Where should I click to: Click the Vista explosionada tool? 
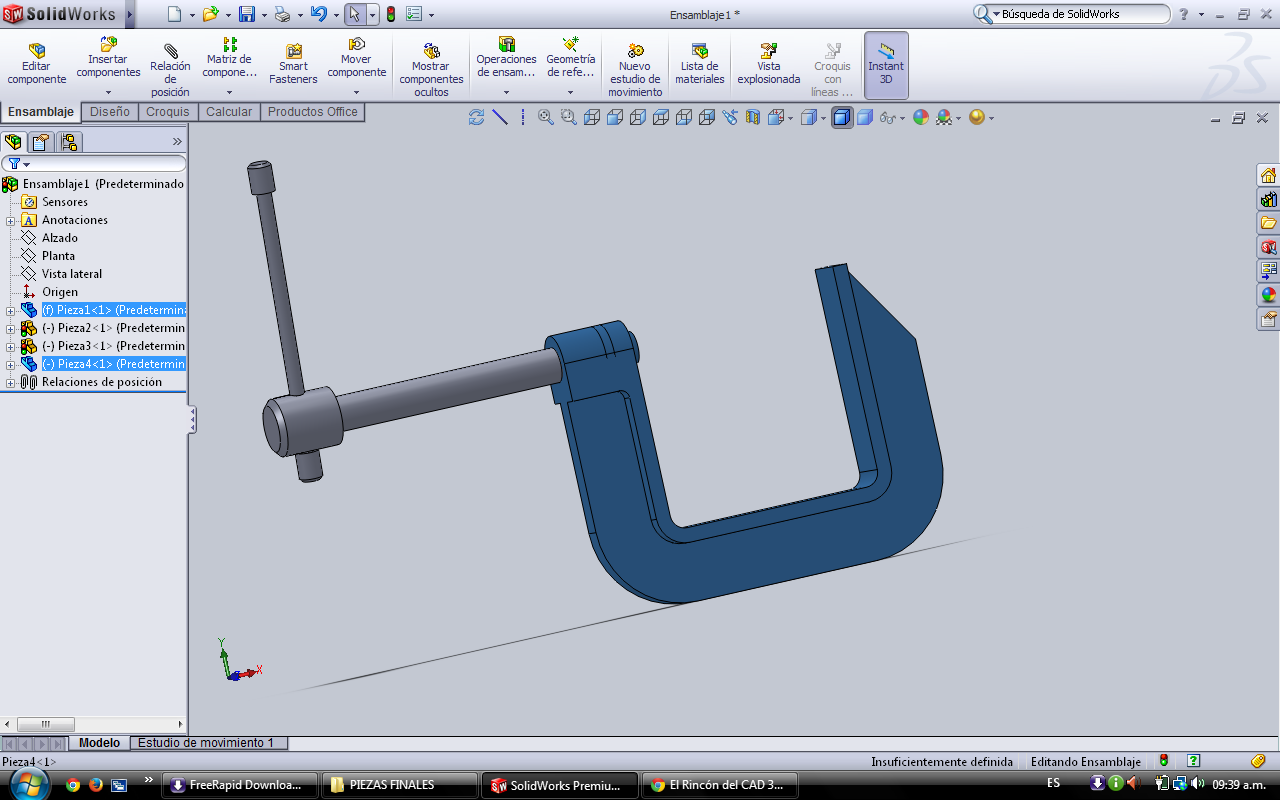tap(769, 64)
